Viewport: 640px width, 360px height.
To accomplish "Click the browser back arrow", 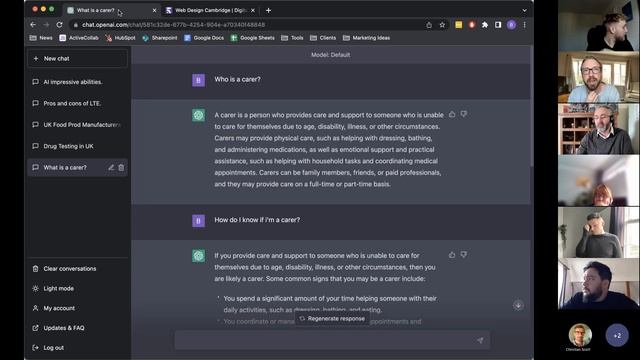I will [x=33, y=24].
